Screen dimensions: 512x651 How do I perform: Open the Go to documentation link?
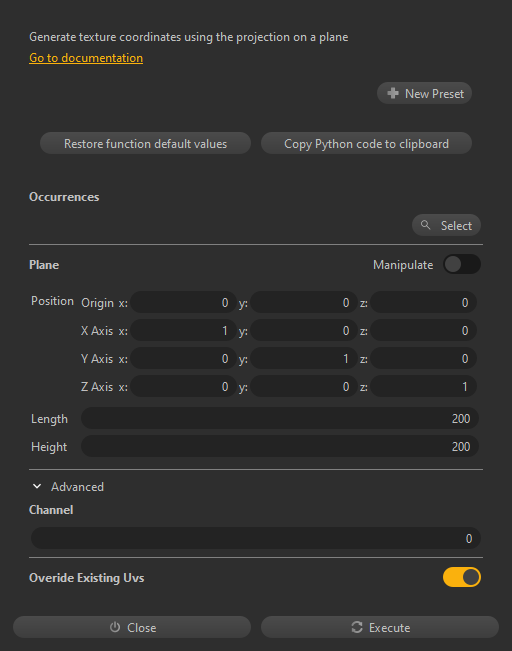click(86, 58)
